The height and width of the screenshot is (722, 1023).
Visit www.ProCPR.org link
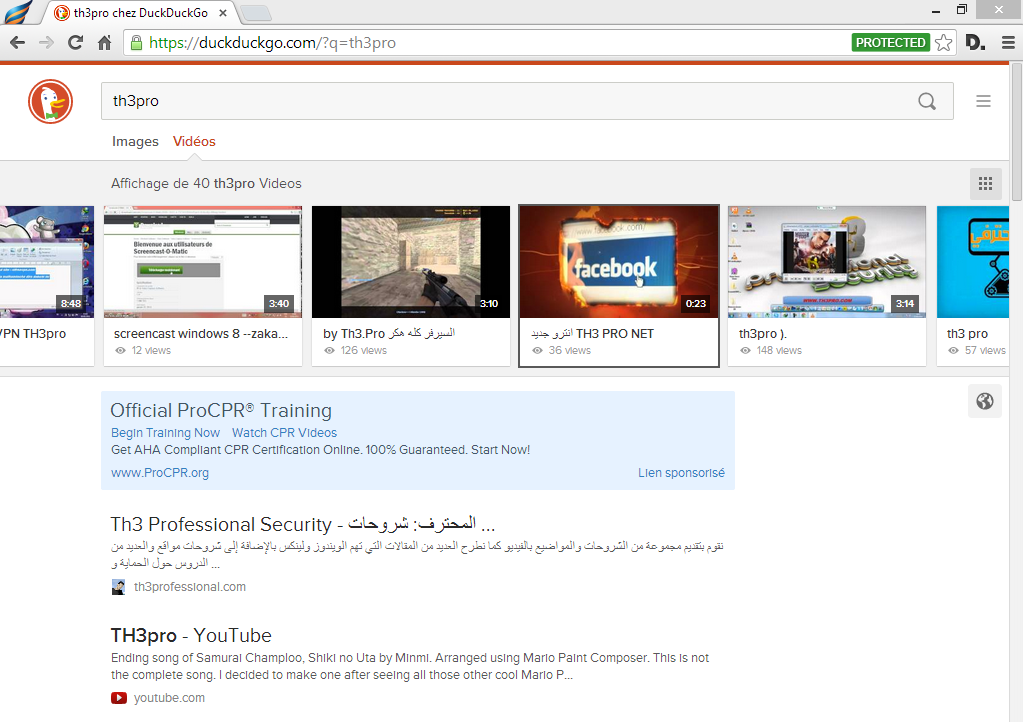[160, 473]
